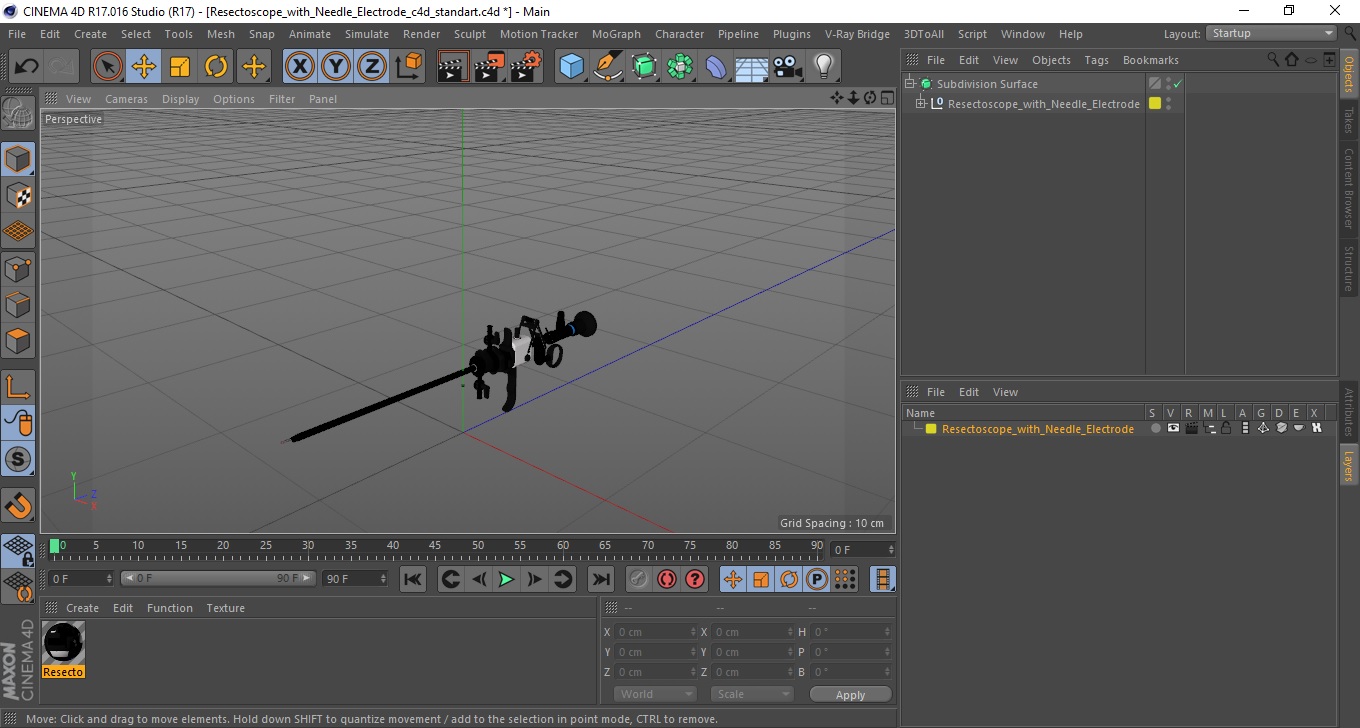
Task: Activate the Scale tool
Action: point(180,67)
